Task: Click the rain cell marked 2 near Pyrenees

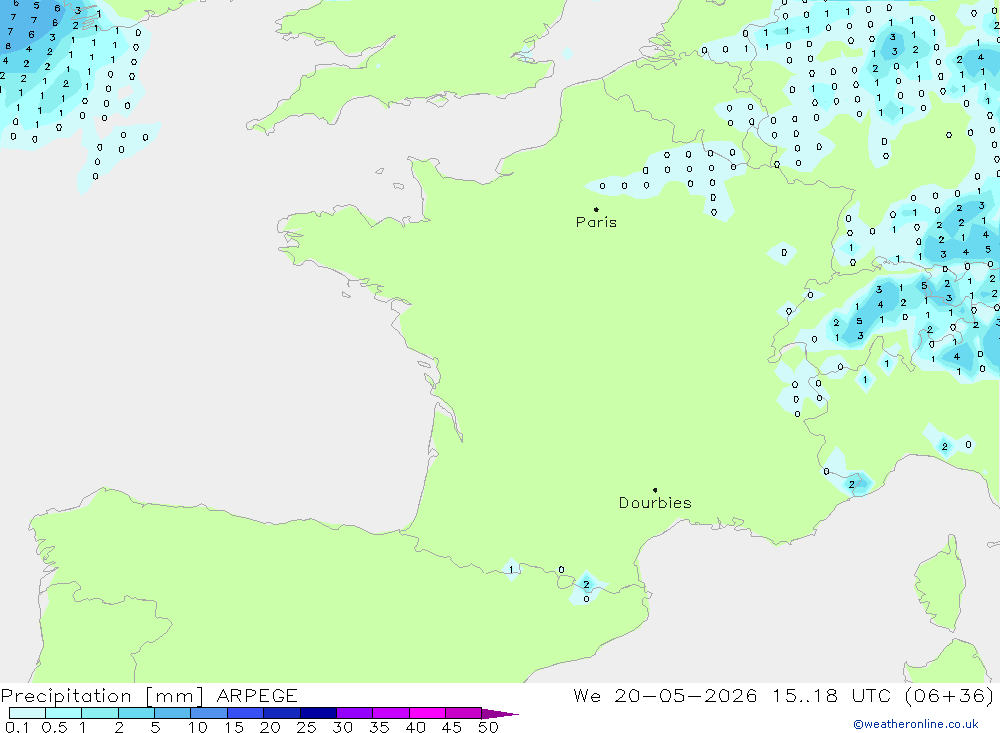Action: [586, 584]
